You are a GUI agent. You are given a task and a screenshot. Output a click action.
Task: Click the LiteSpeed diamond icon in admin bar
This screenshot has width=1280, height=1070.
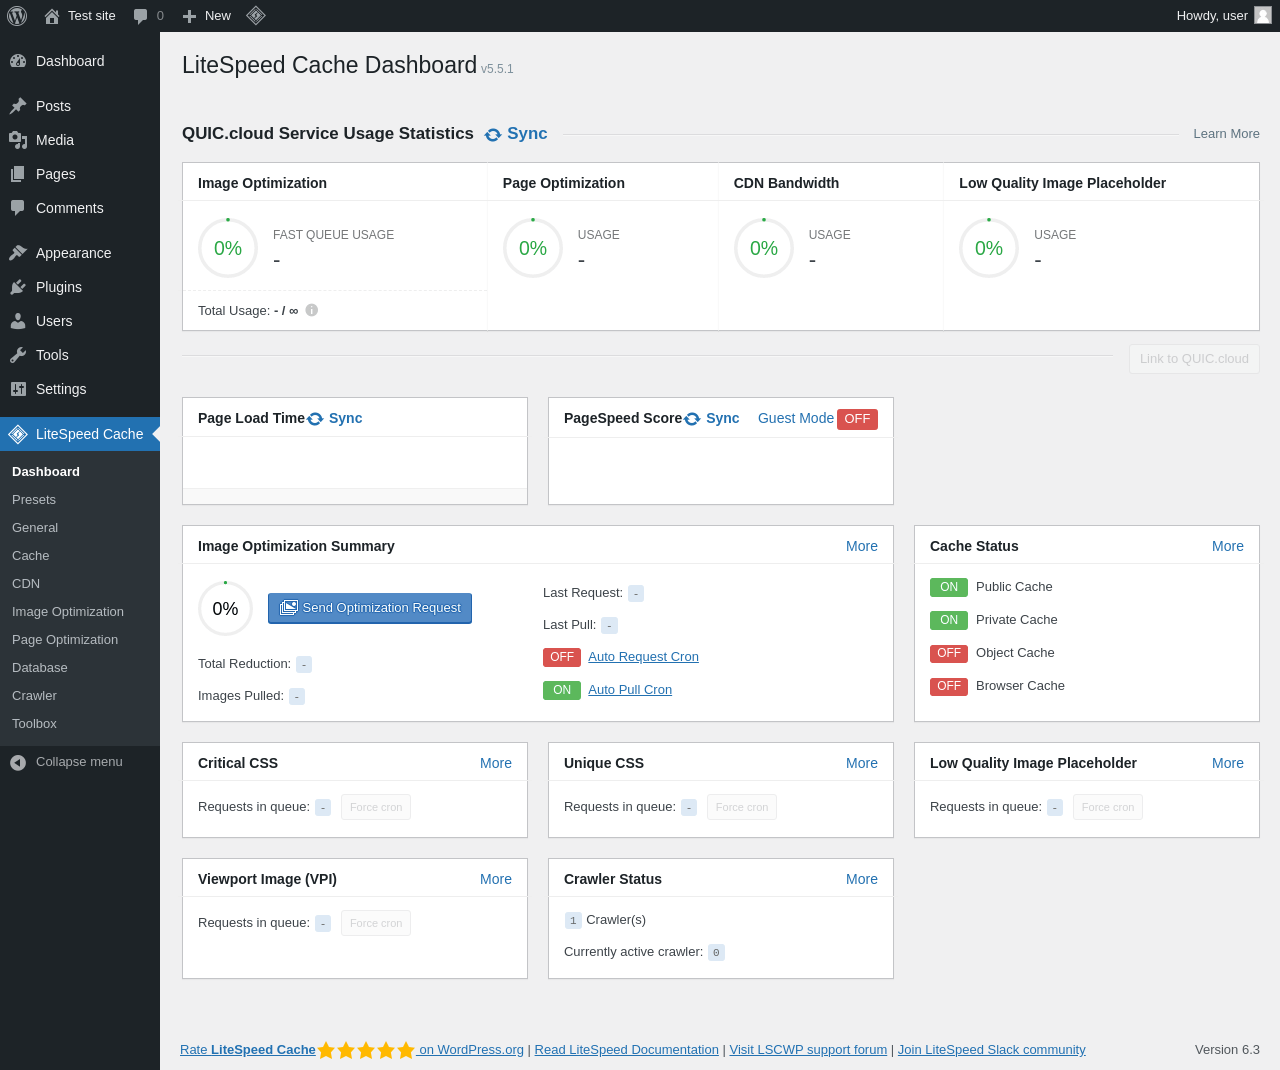(256, 16)
